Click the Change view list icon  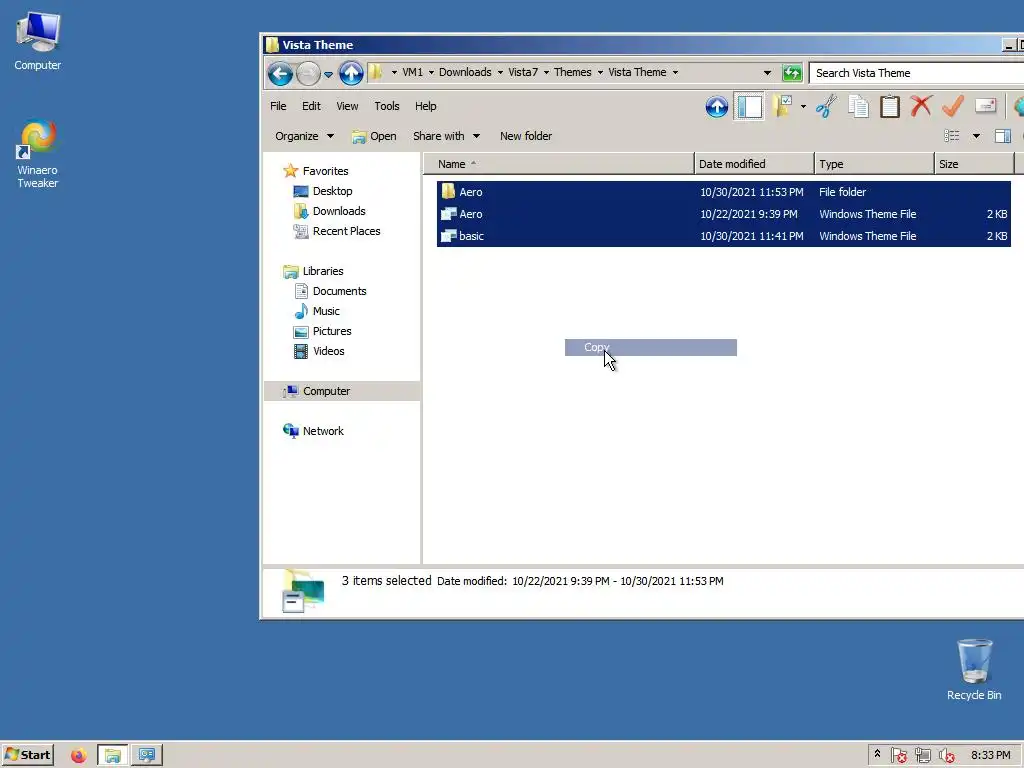pyautogui.click(x=952, y=136)
